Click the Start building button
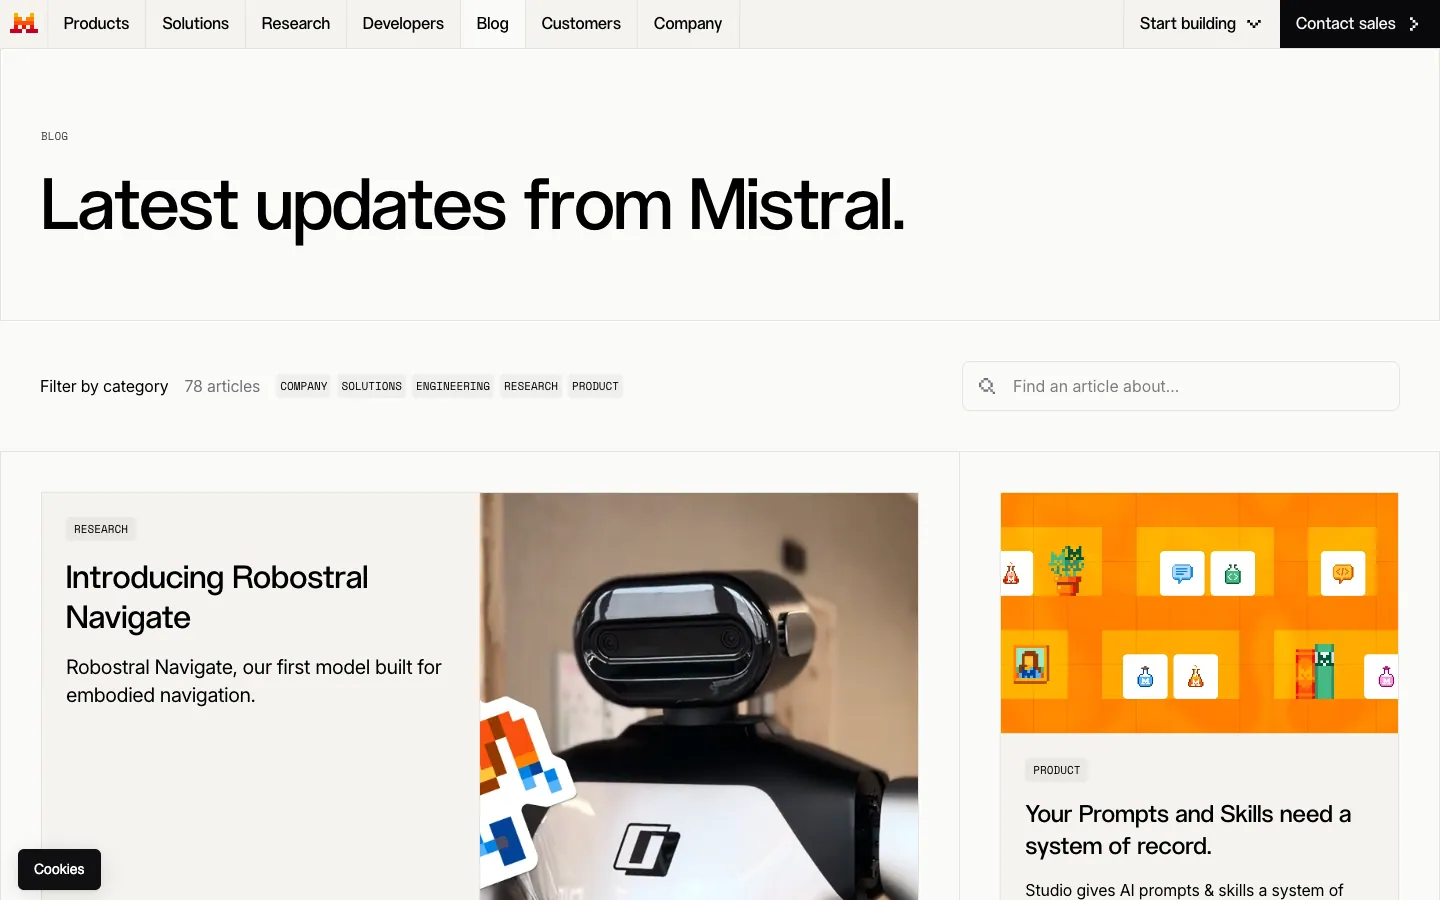 [x=1201, y=23]
